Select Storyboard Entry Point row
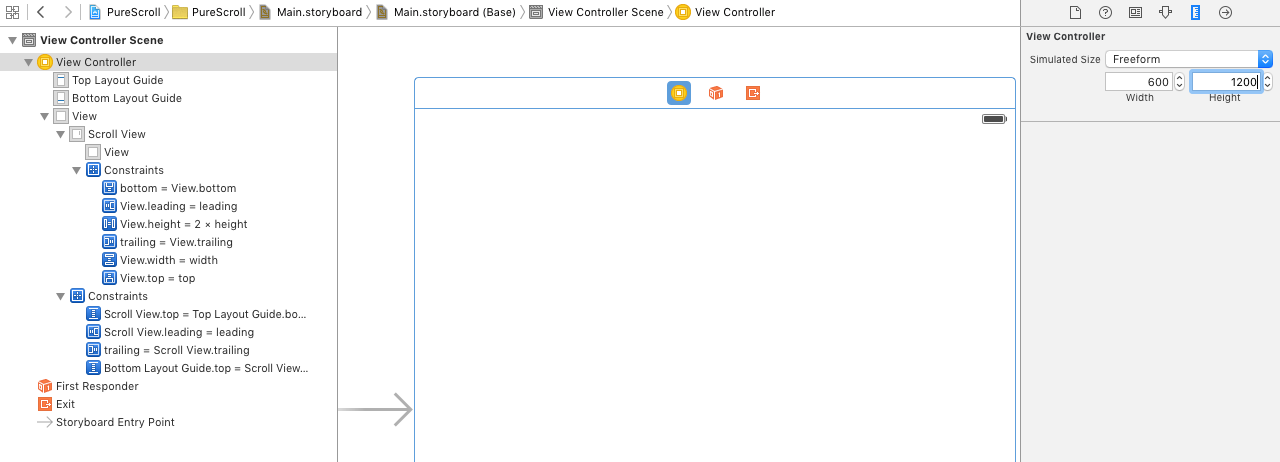Image resolution: width=1280 pixels, height=462 pixels. [168, 422]
